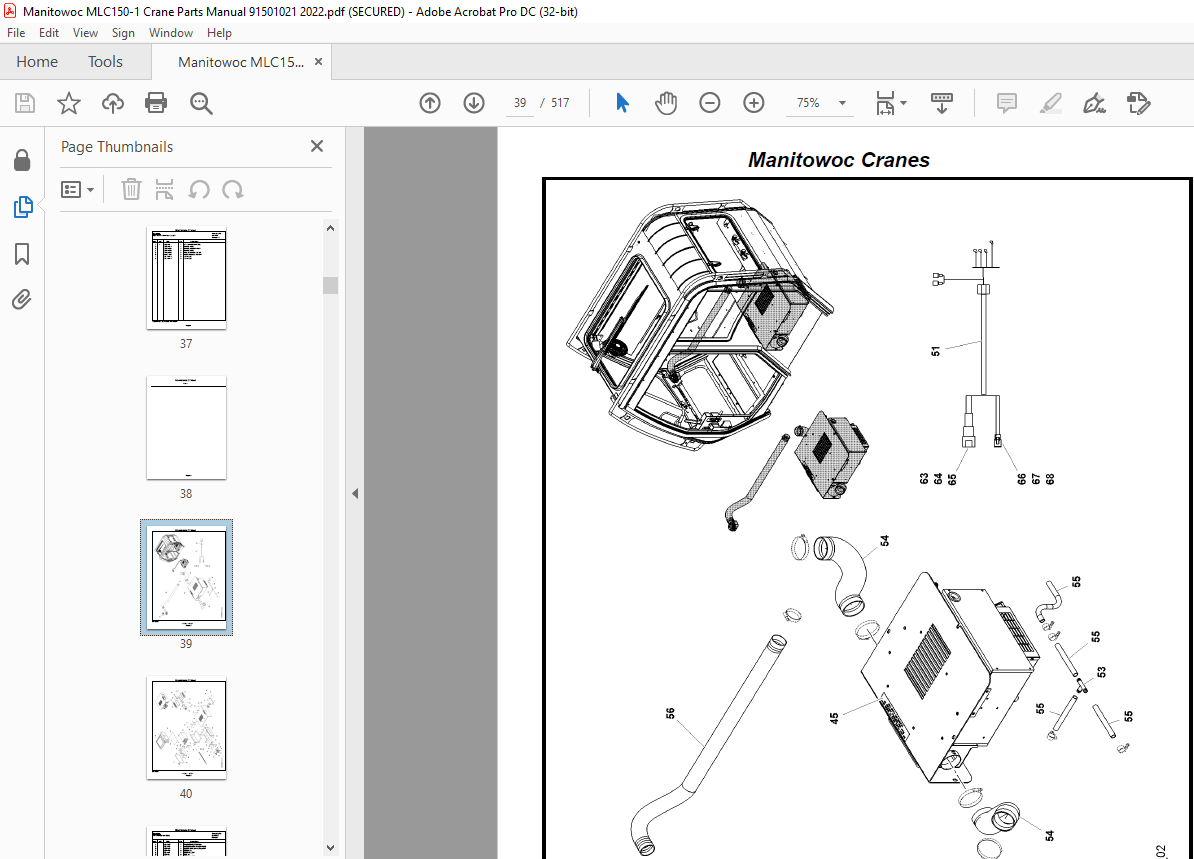Delete selected page with trash icon

point(131,189)
